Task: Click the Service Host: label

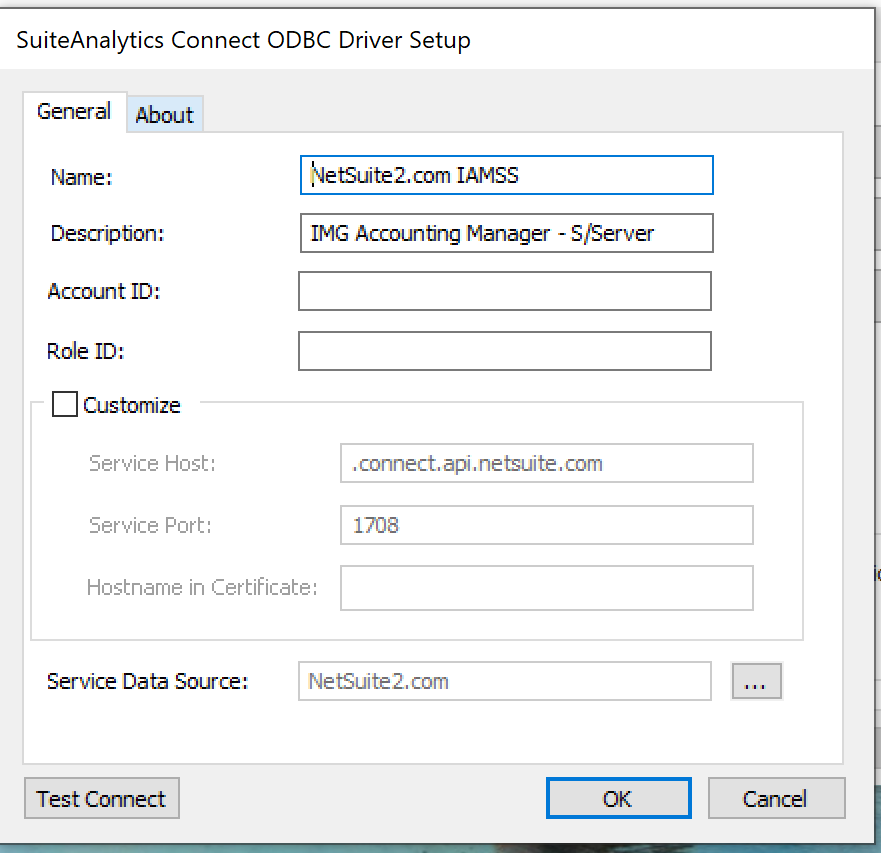Action: 152,463
